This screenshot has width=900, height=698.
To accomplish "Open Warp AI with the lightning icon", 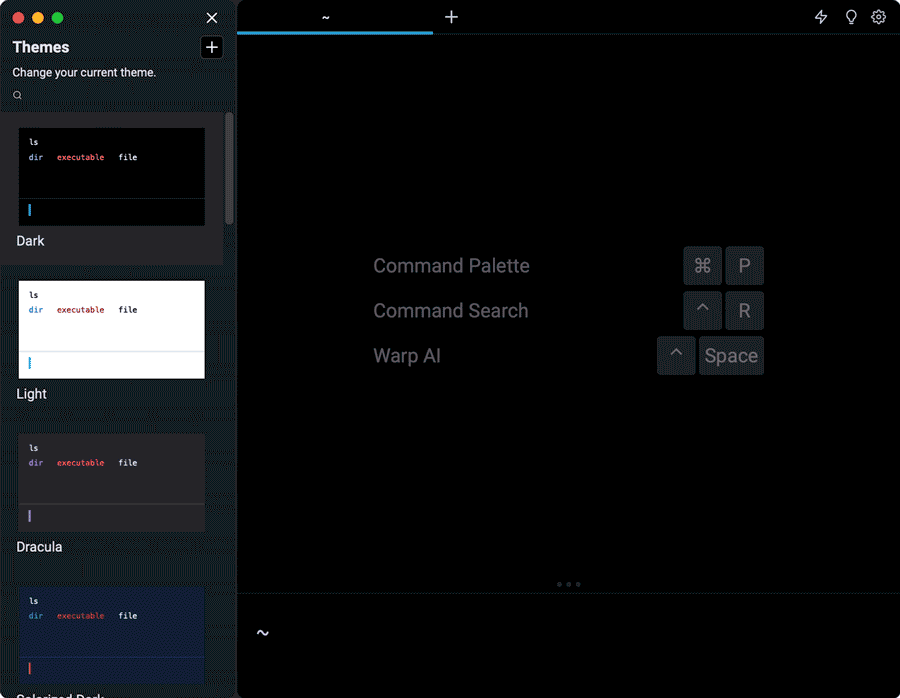I will click(820, 17).
